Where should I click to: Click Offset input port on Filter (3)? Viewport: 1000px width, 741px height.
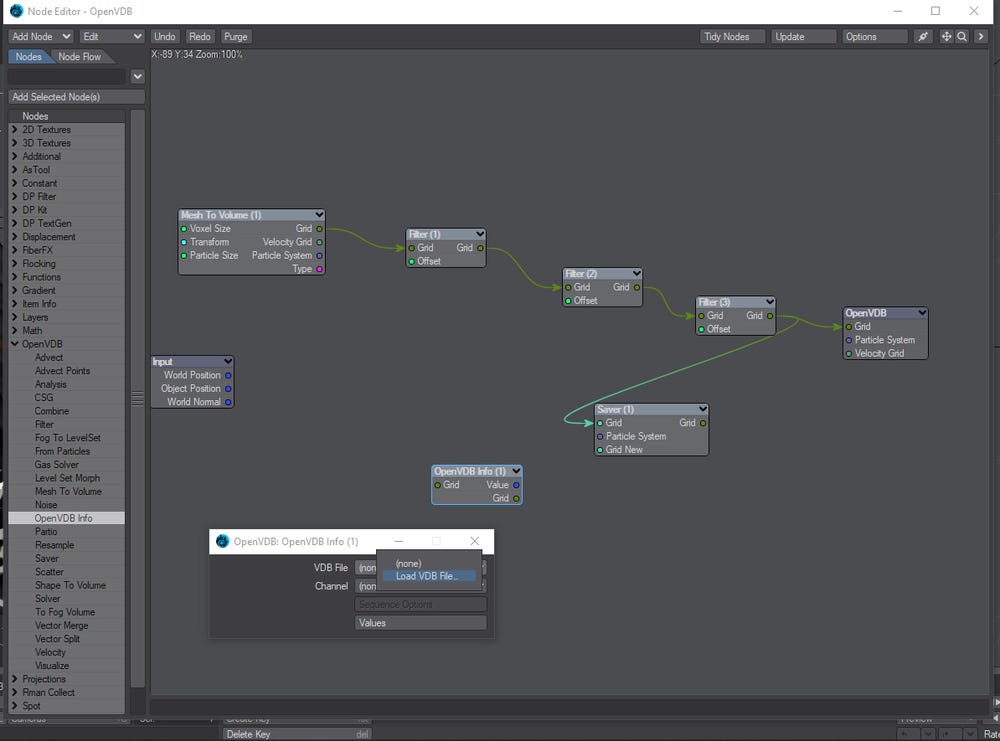coord(702,329)
